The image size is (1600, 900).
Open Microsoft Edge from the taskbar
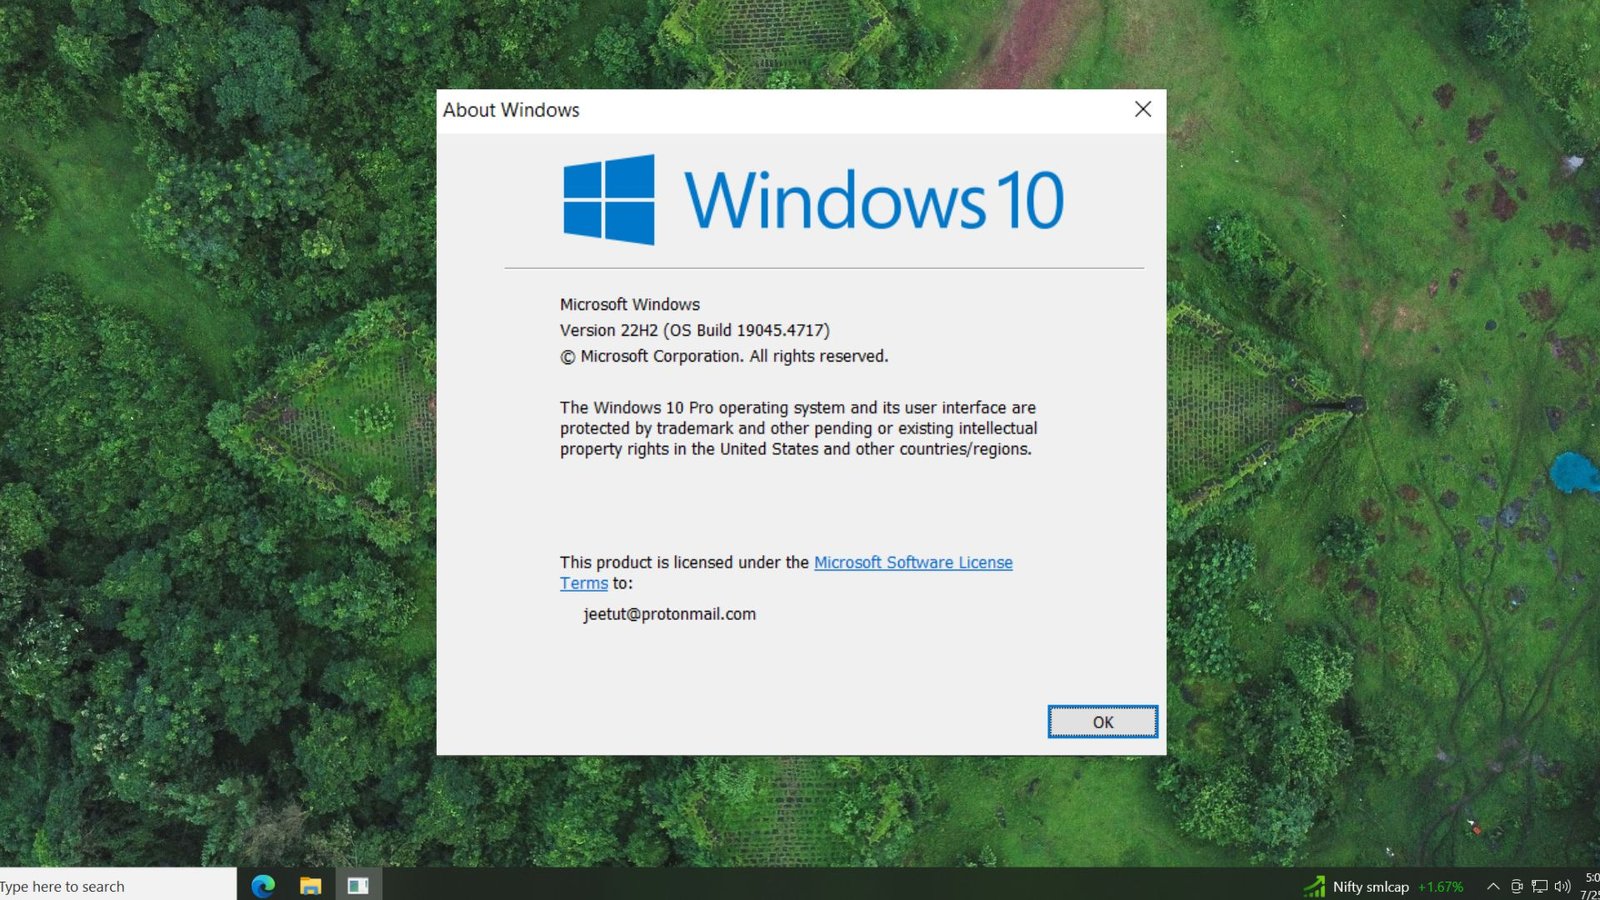pyautogui.click(x=263, y=885)
